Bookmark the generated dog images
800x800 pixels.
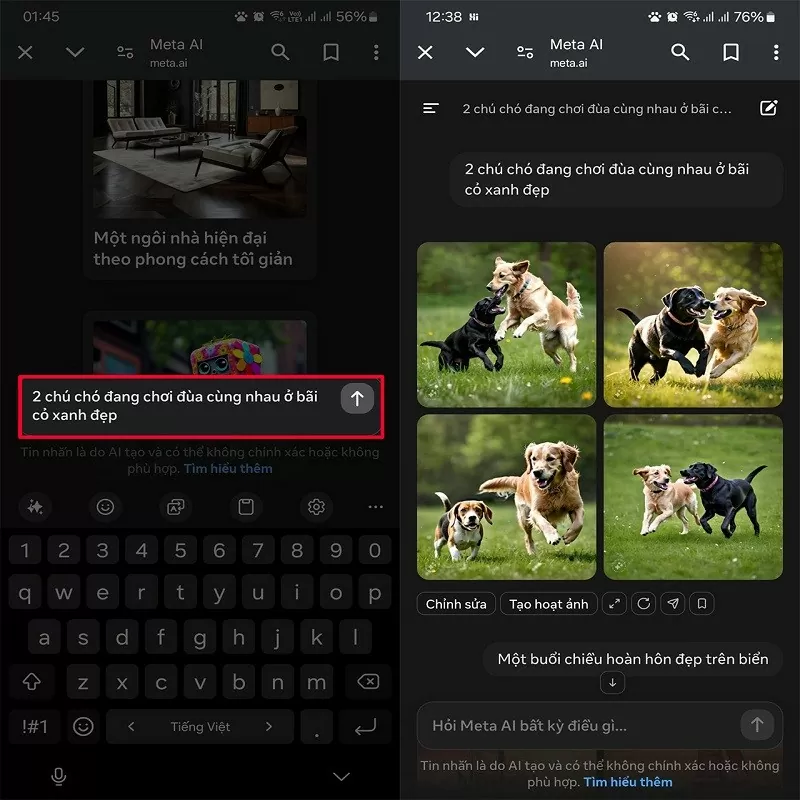point(700,604)
